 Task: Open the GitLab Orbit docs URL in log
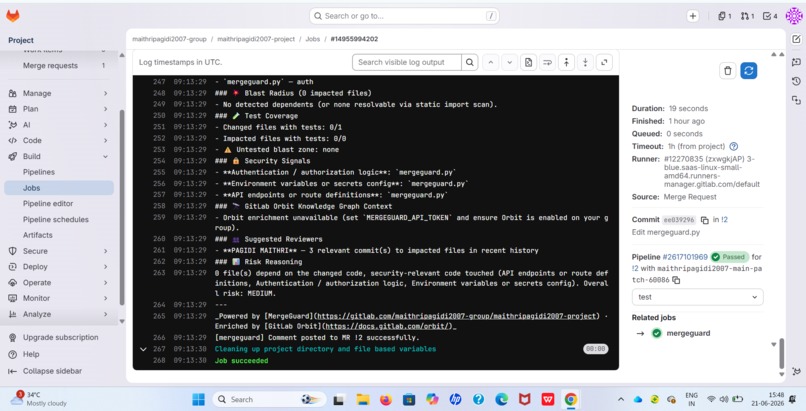pyautogui.click(x=389, y=326)
